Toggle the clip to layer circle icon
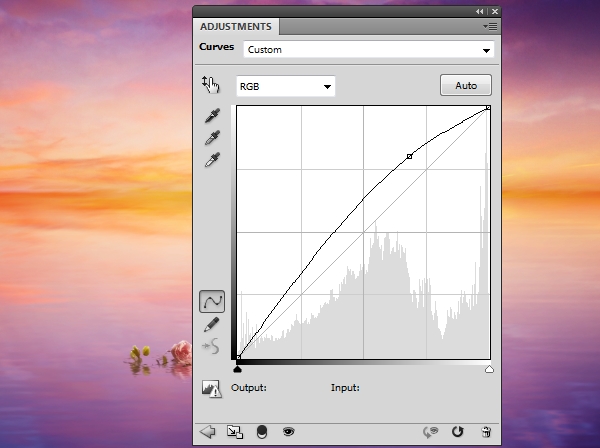The width and height of the screenshot is (600, 448). click(262, 432)
